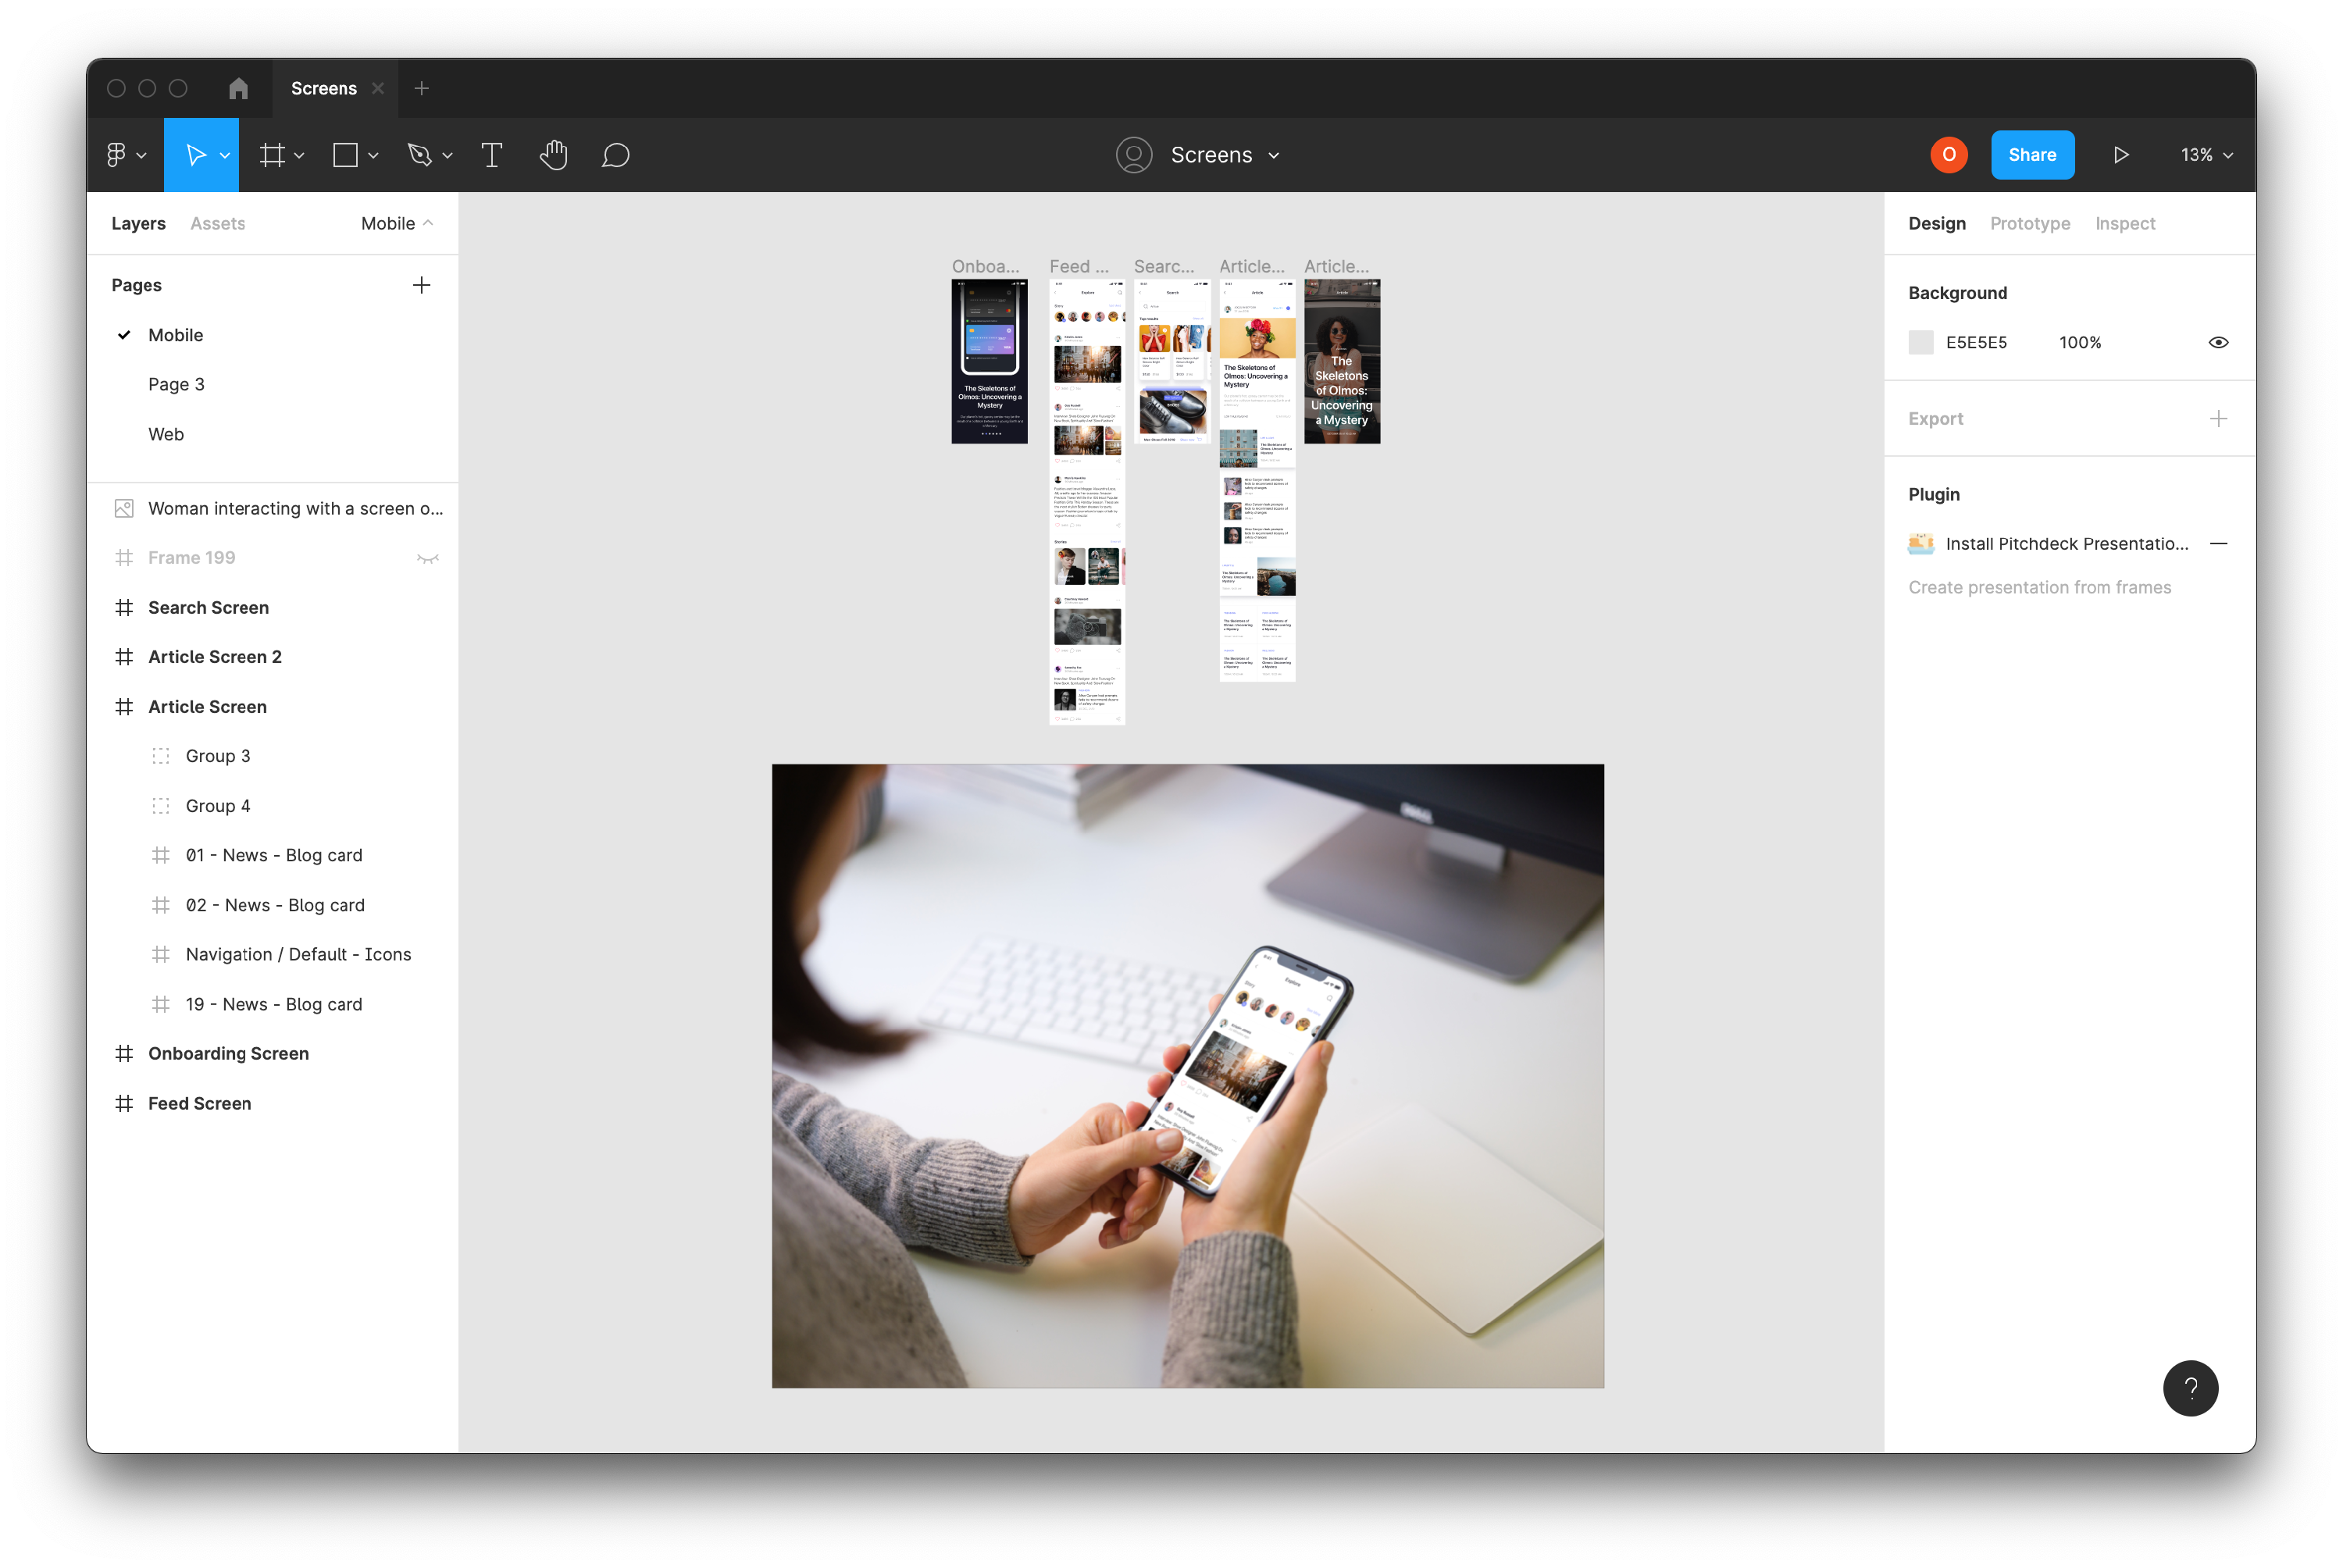Toggle background visibility eye icon
Image resolution: width=2343 pixels, height=1568 pixels.
[2217, 342]
